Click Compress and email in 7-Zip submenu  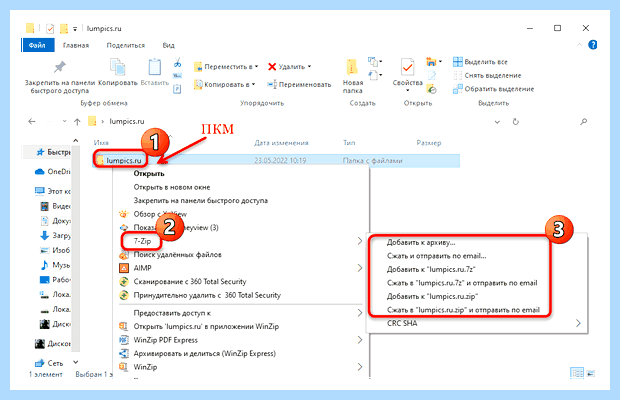436,256
